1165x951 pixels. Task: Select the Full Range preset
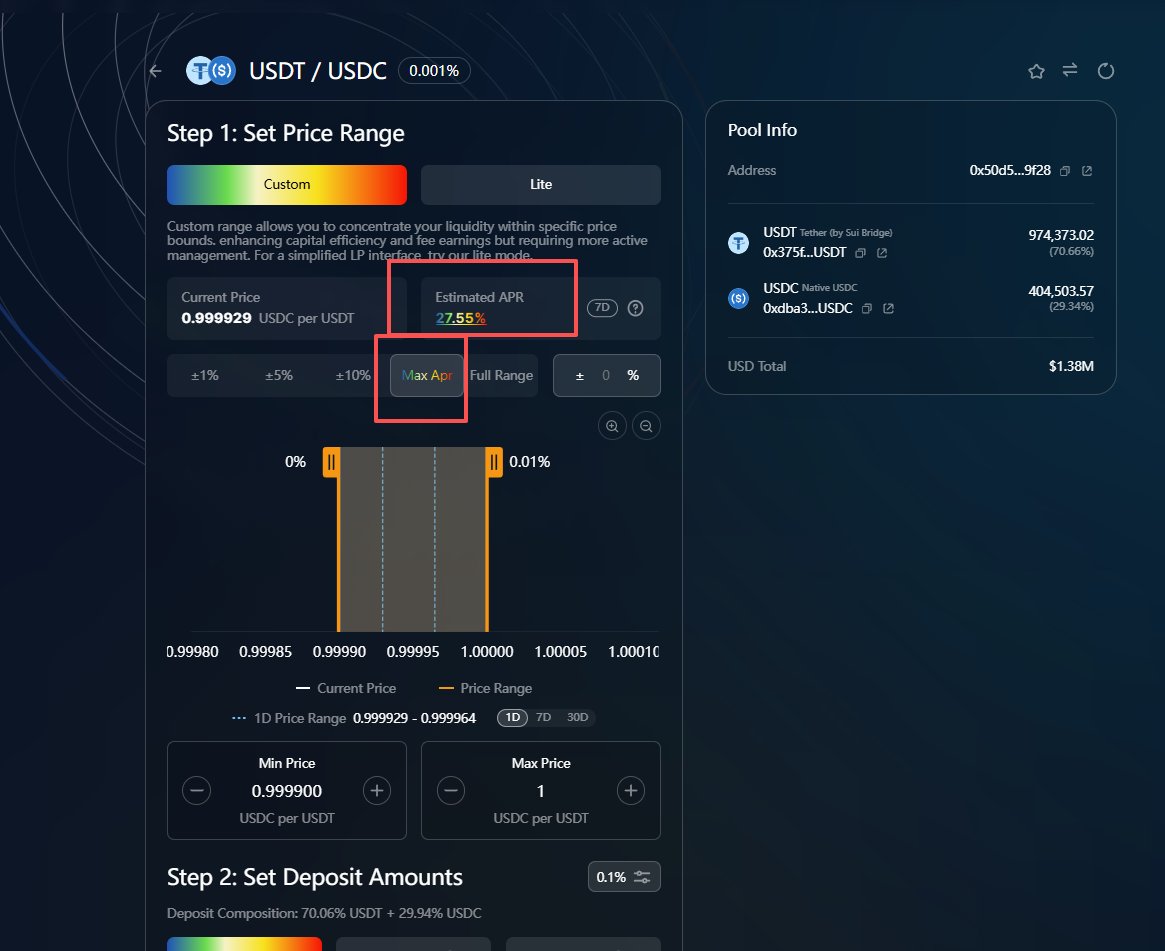[x=502, y=375]
